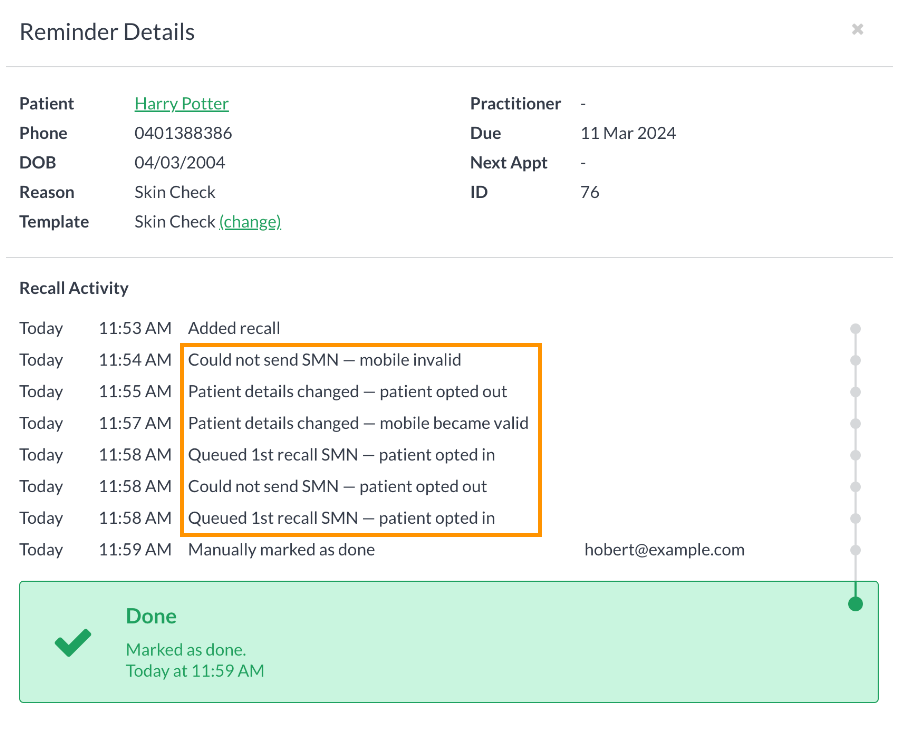
Task: Select the Added recall activity entry
Action: 233,327
